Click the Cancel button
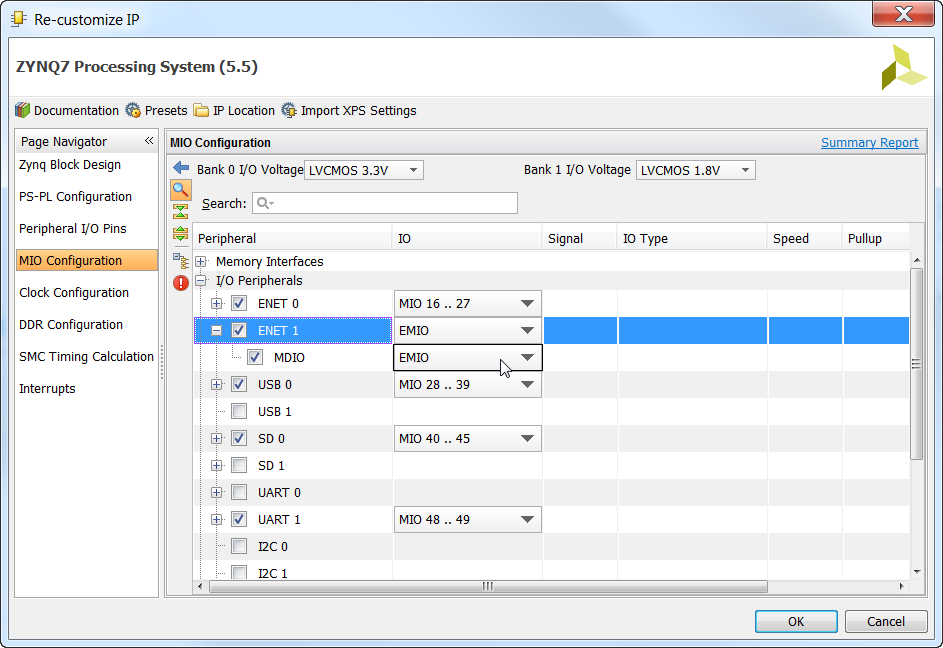The width and height of the screenshot is (943, 648). 886,622
